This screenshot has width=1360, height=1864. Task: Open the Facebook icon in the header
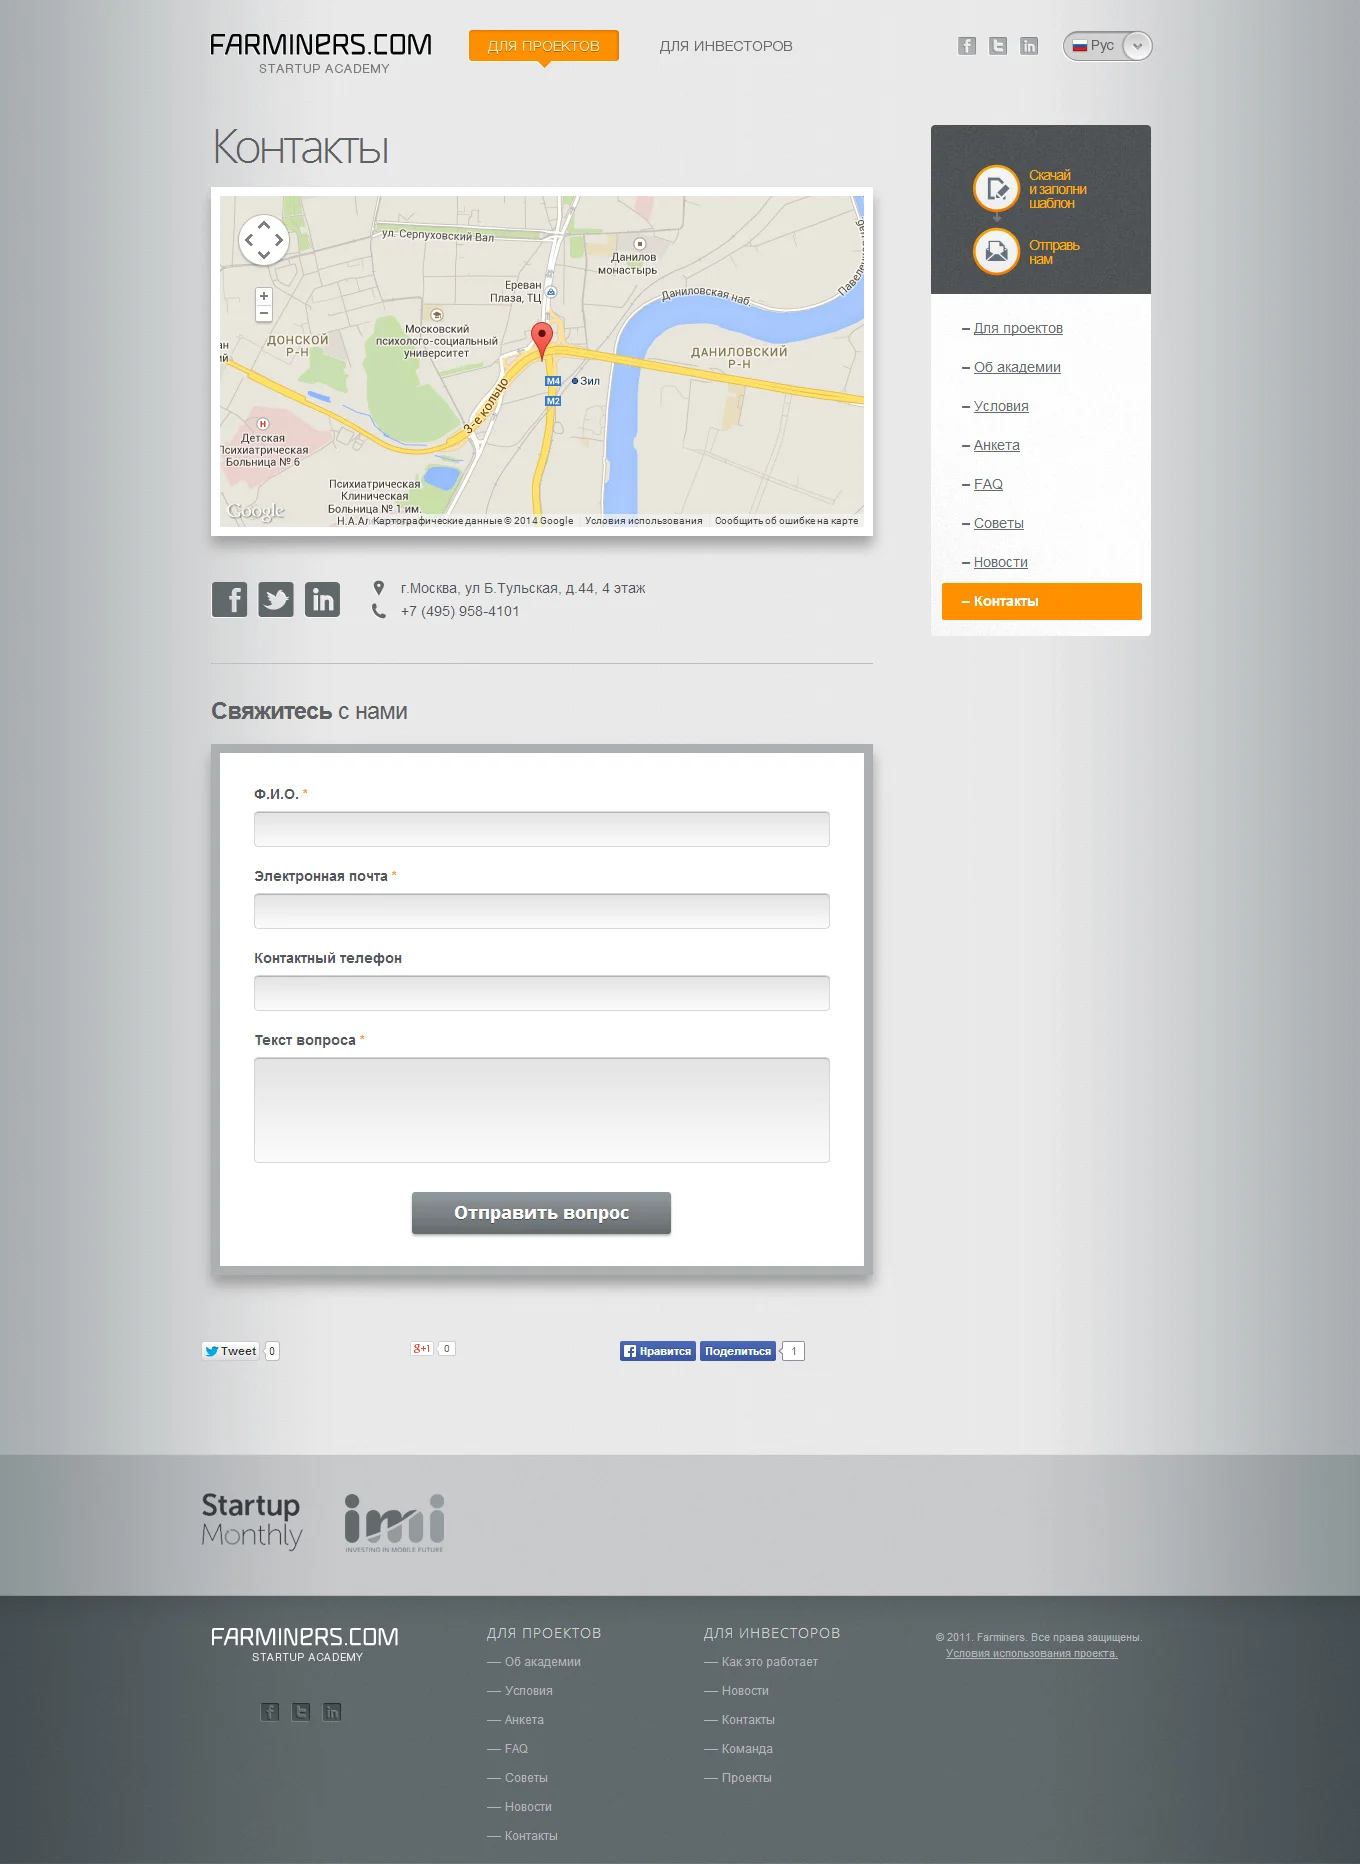click(x=967, y=46)
